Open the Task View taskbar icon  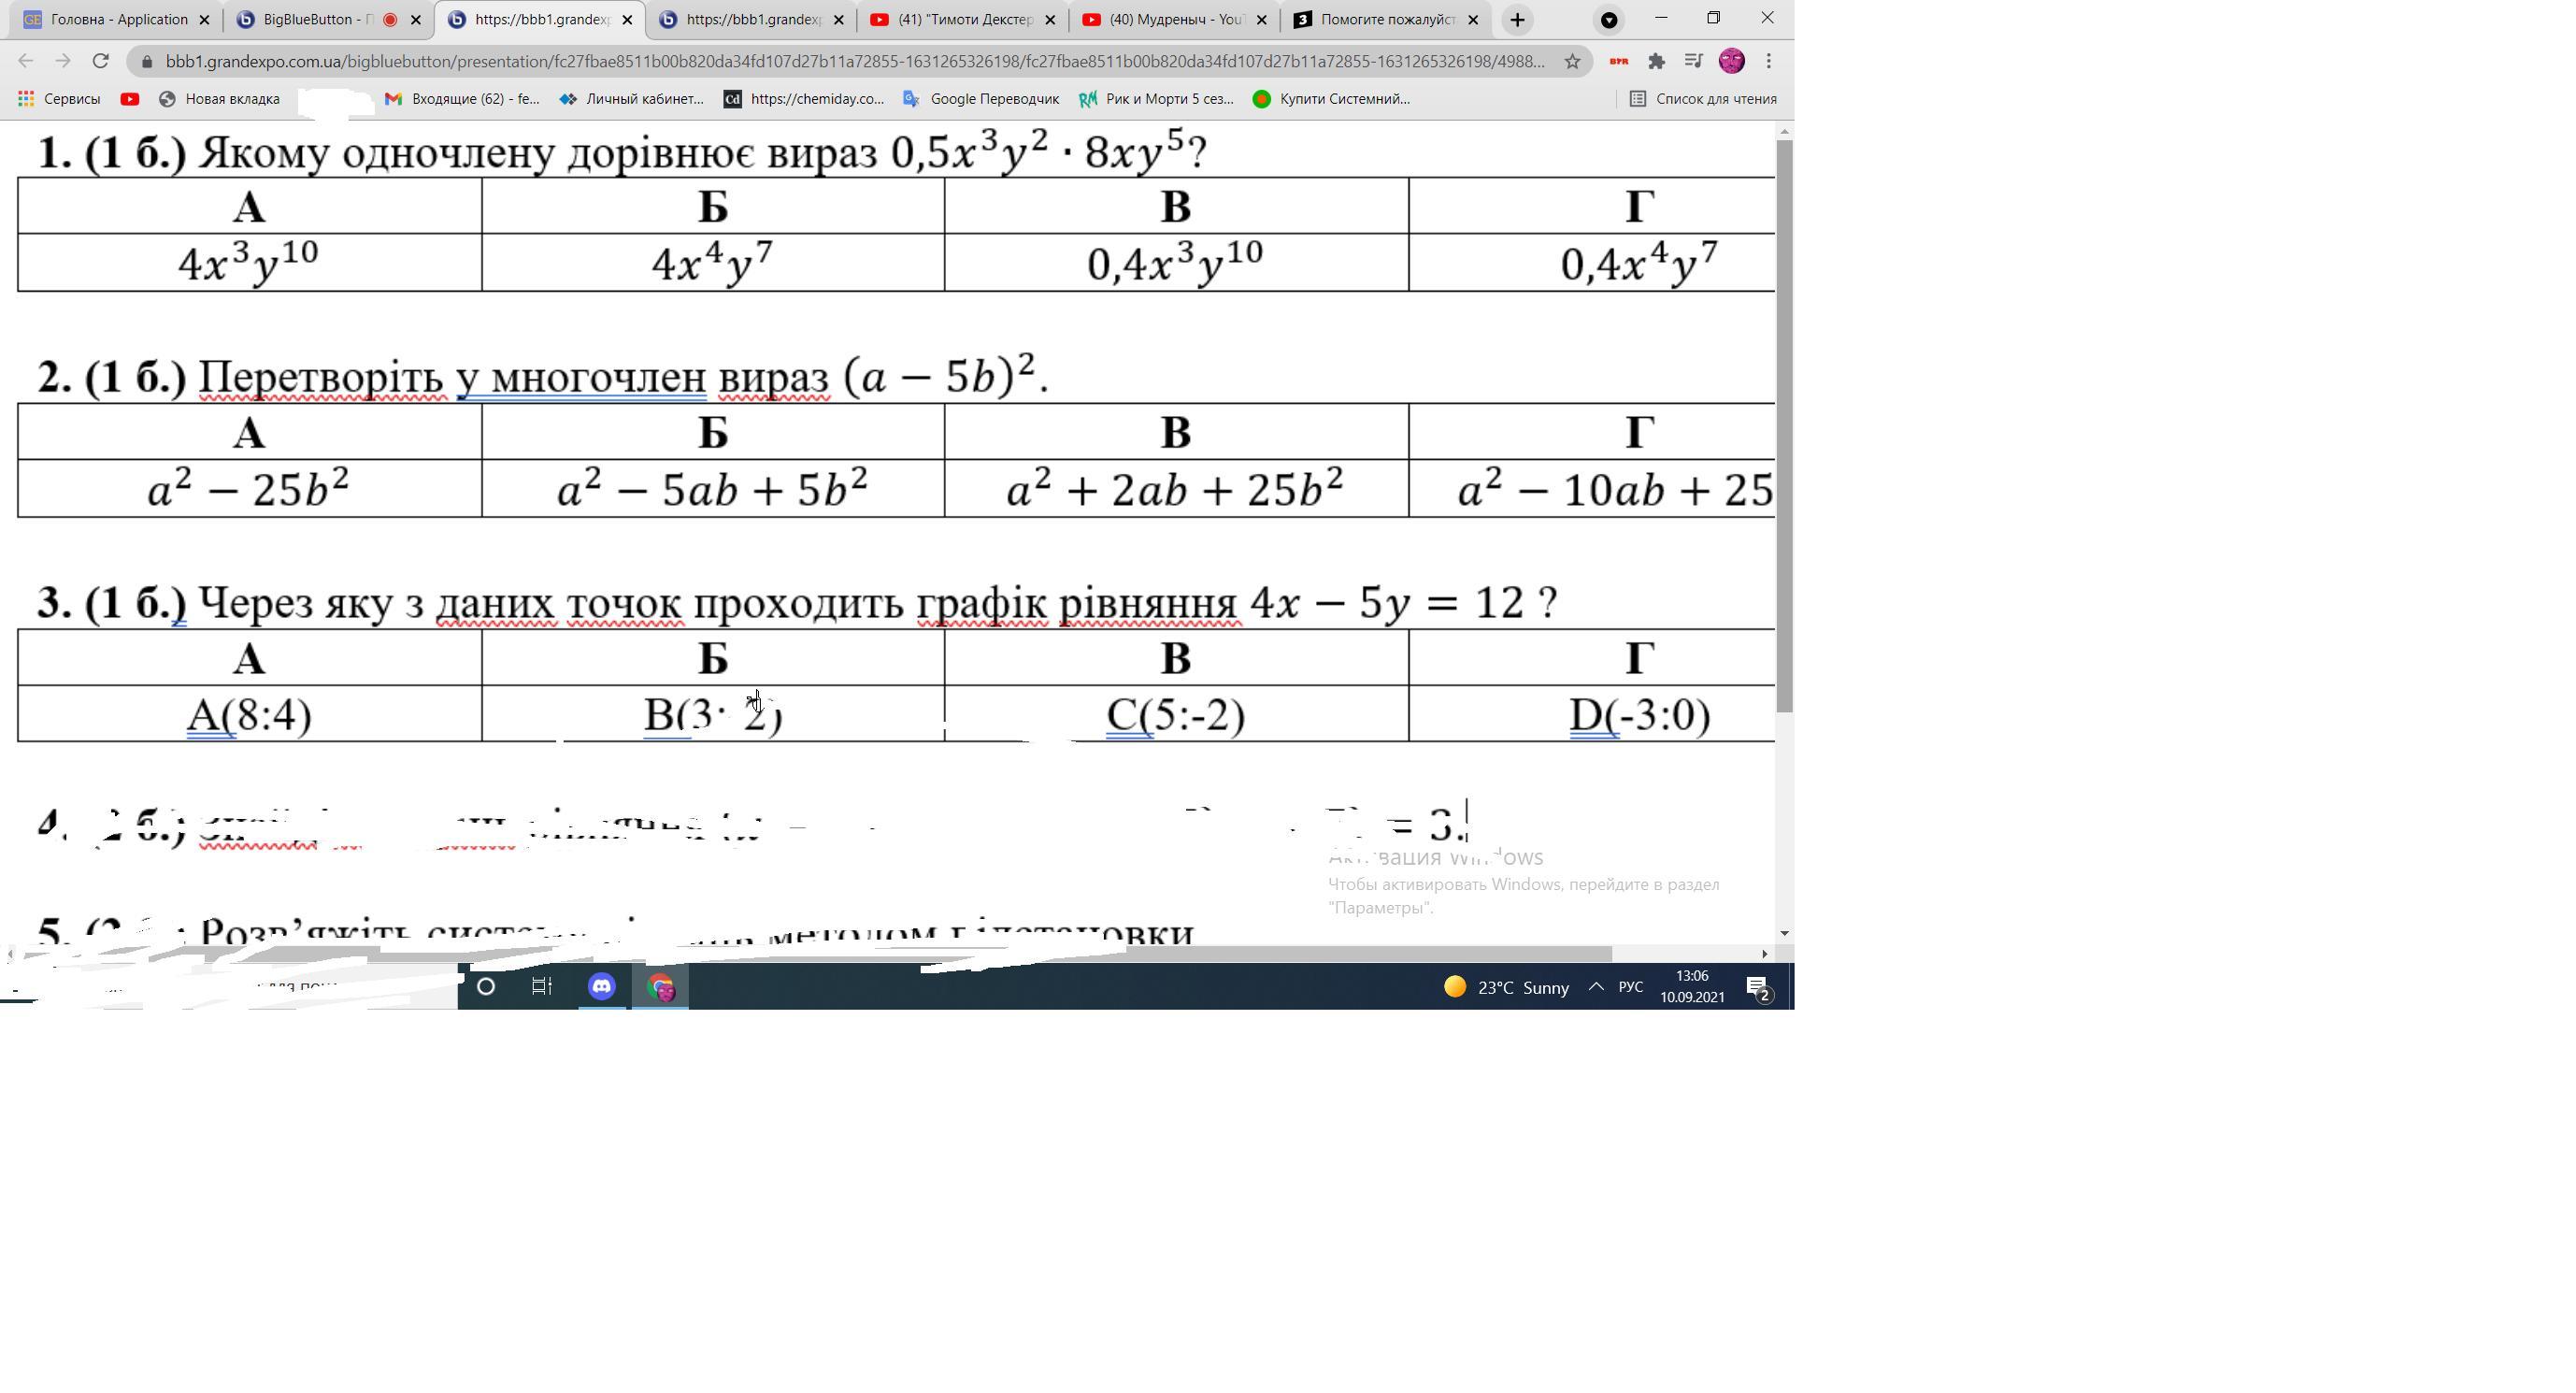pyautogui.click(x=542, y=987)
